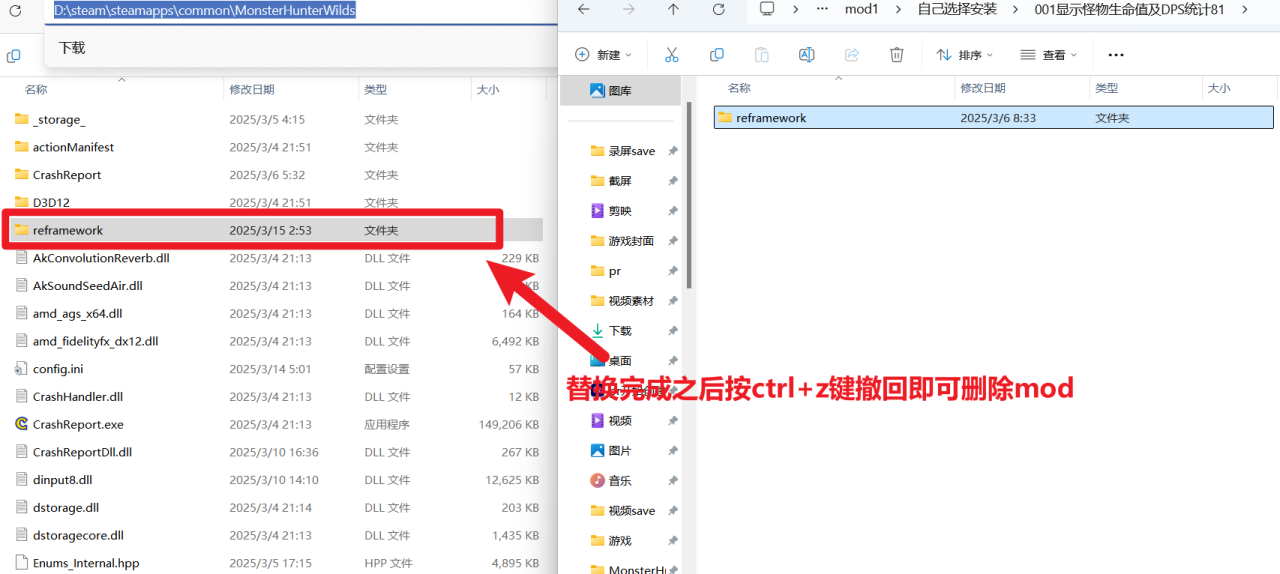Click 001显示怪物生命值及DPS统计81 breadcrumb

pyautogui.click(x=1129, y=9)
